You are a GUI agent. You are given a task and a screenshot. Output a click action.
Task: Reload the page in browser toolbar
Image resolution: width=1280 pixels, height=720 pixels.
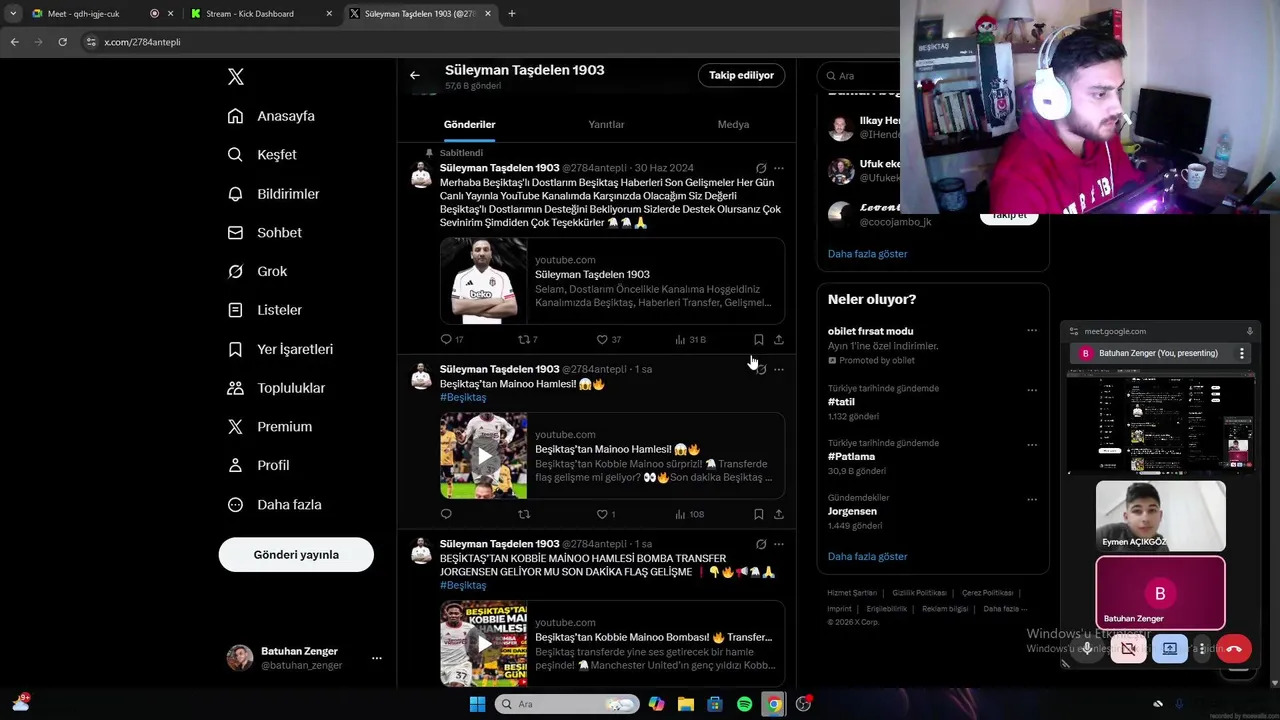click(x=62, y=42)
